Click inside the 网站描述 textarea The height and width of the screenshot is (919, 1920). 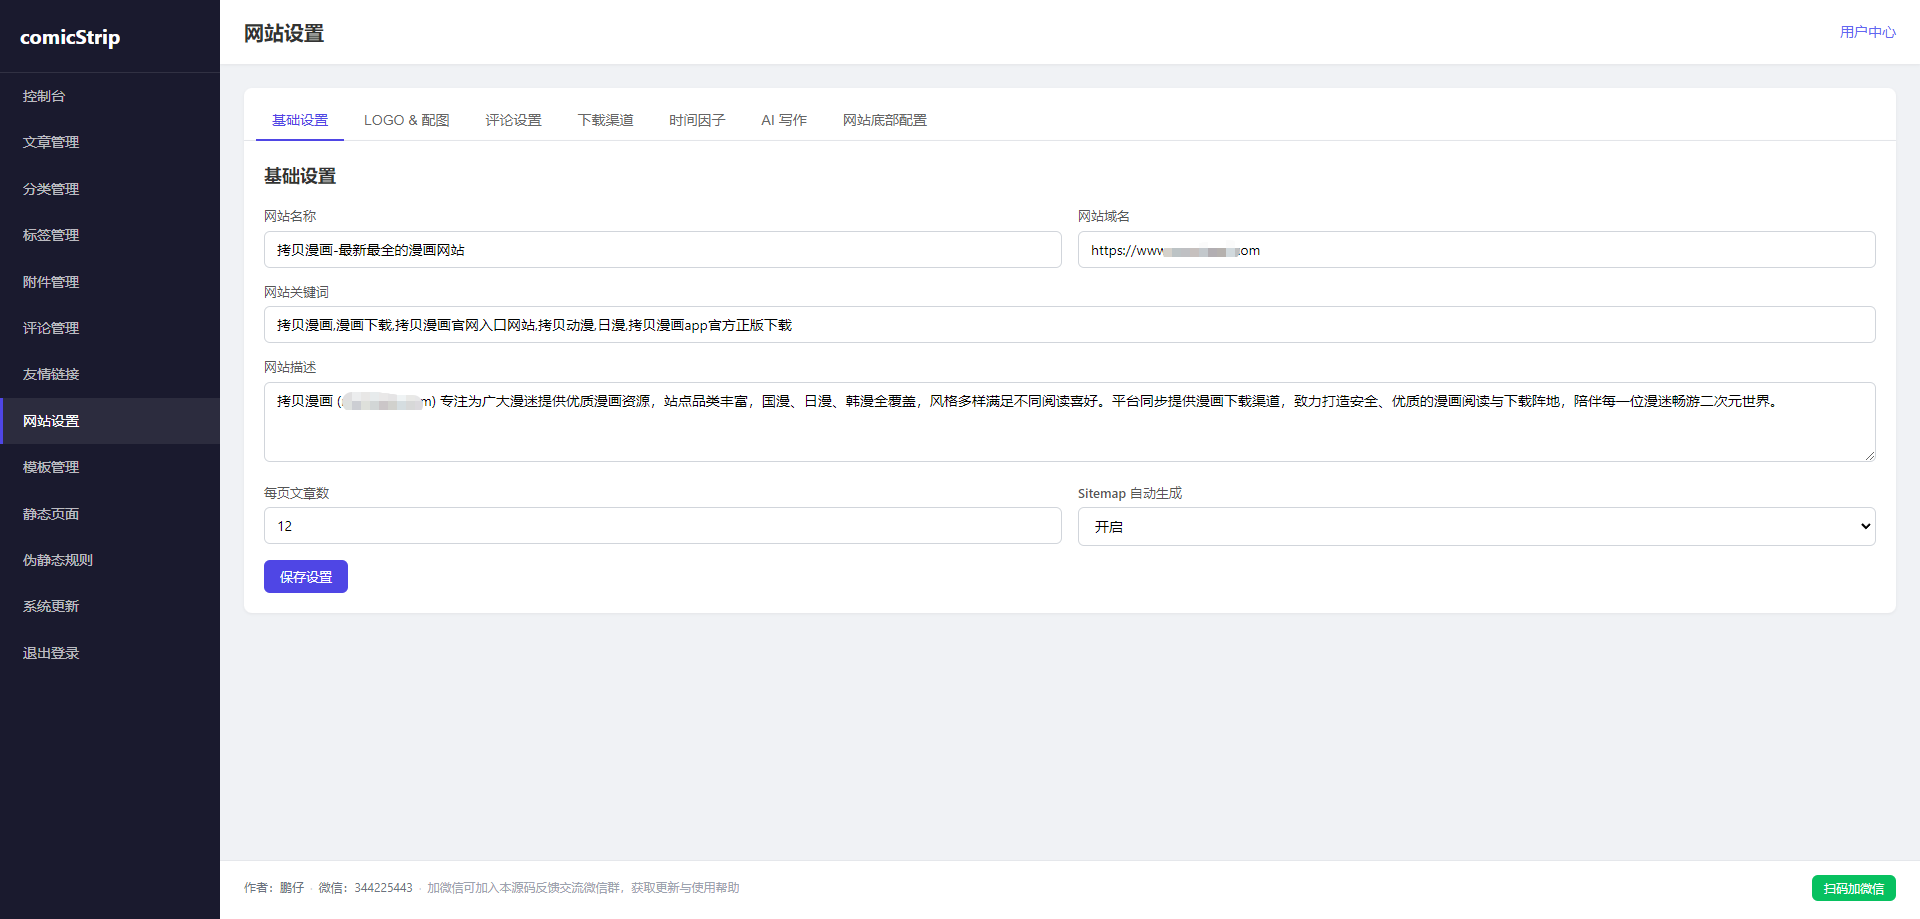point(1070,422)
